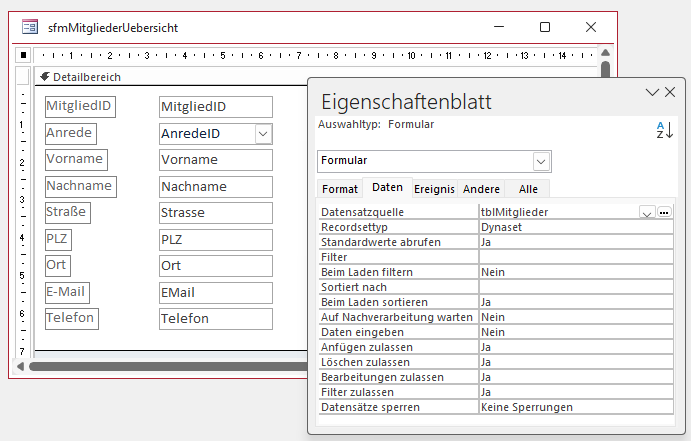Screen dimensions: 691x441
Task: Click the horizontal scrollbar thumb in form window
Action: (x=168, y=367)
